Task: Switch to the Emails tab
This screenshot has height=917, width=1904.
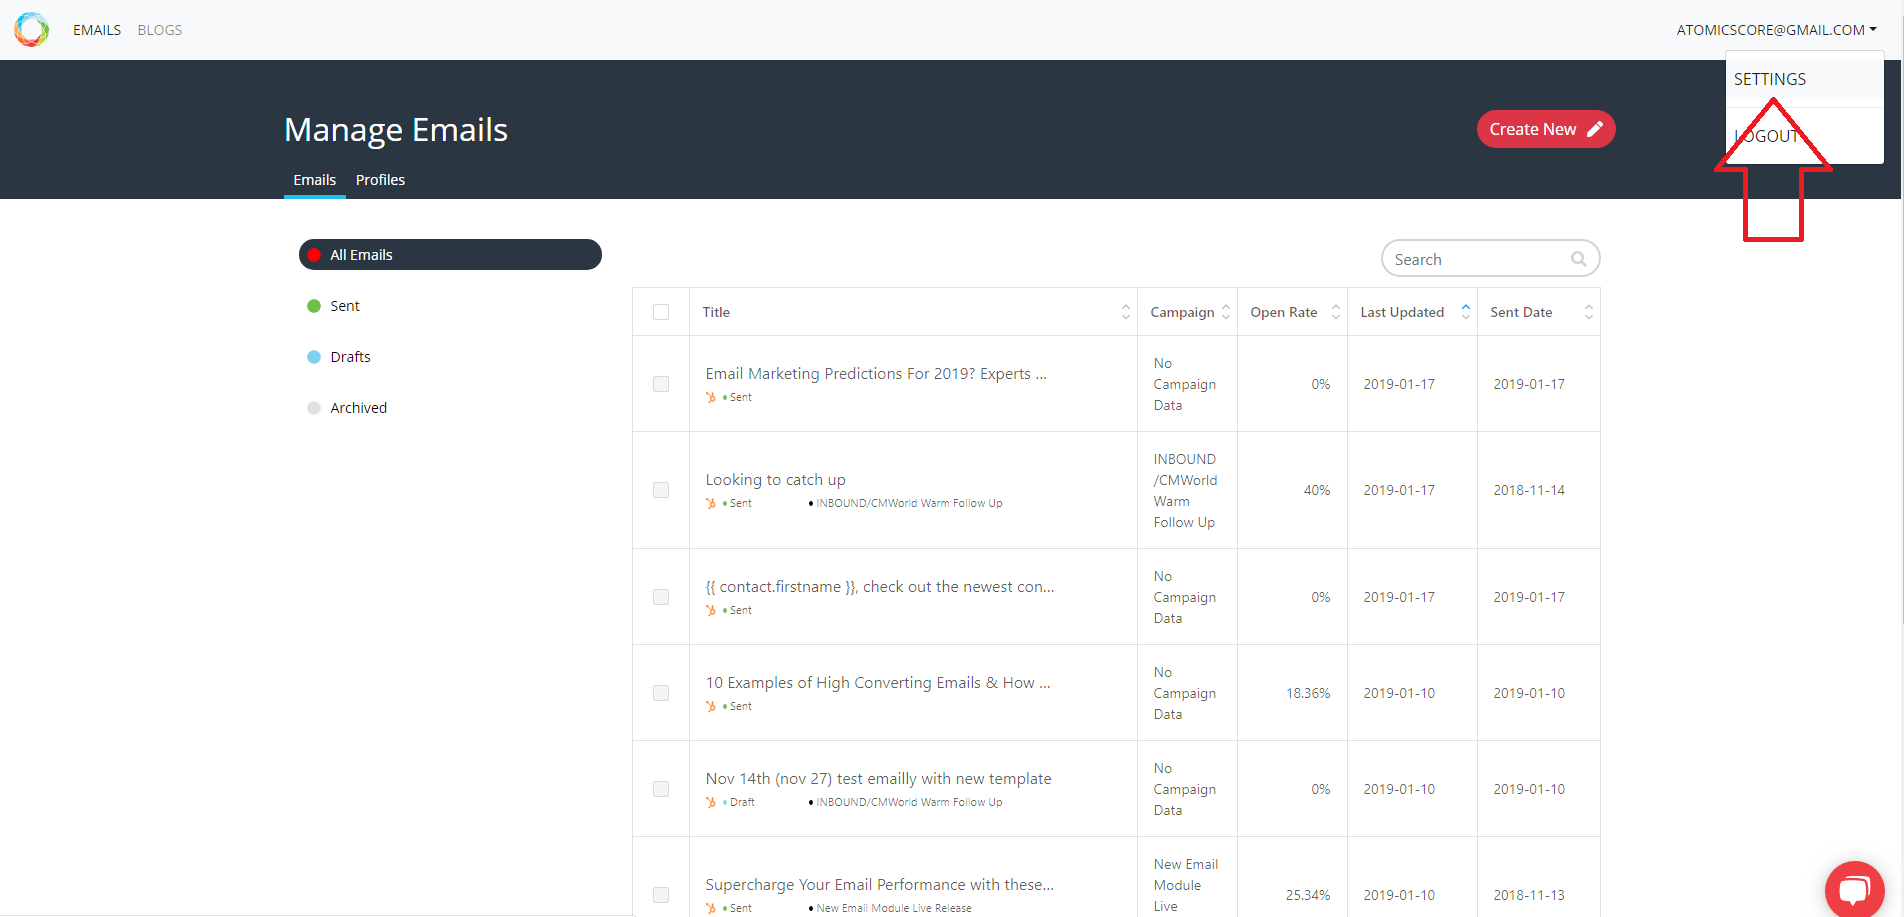Action: 315,180
